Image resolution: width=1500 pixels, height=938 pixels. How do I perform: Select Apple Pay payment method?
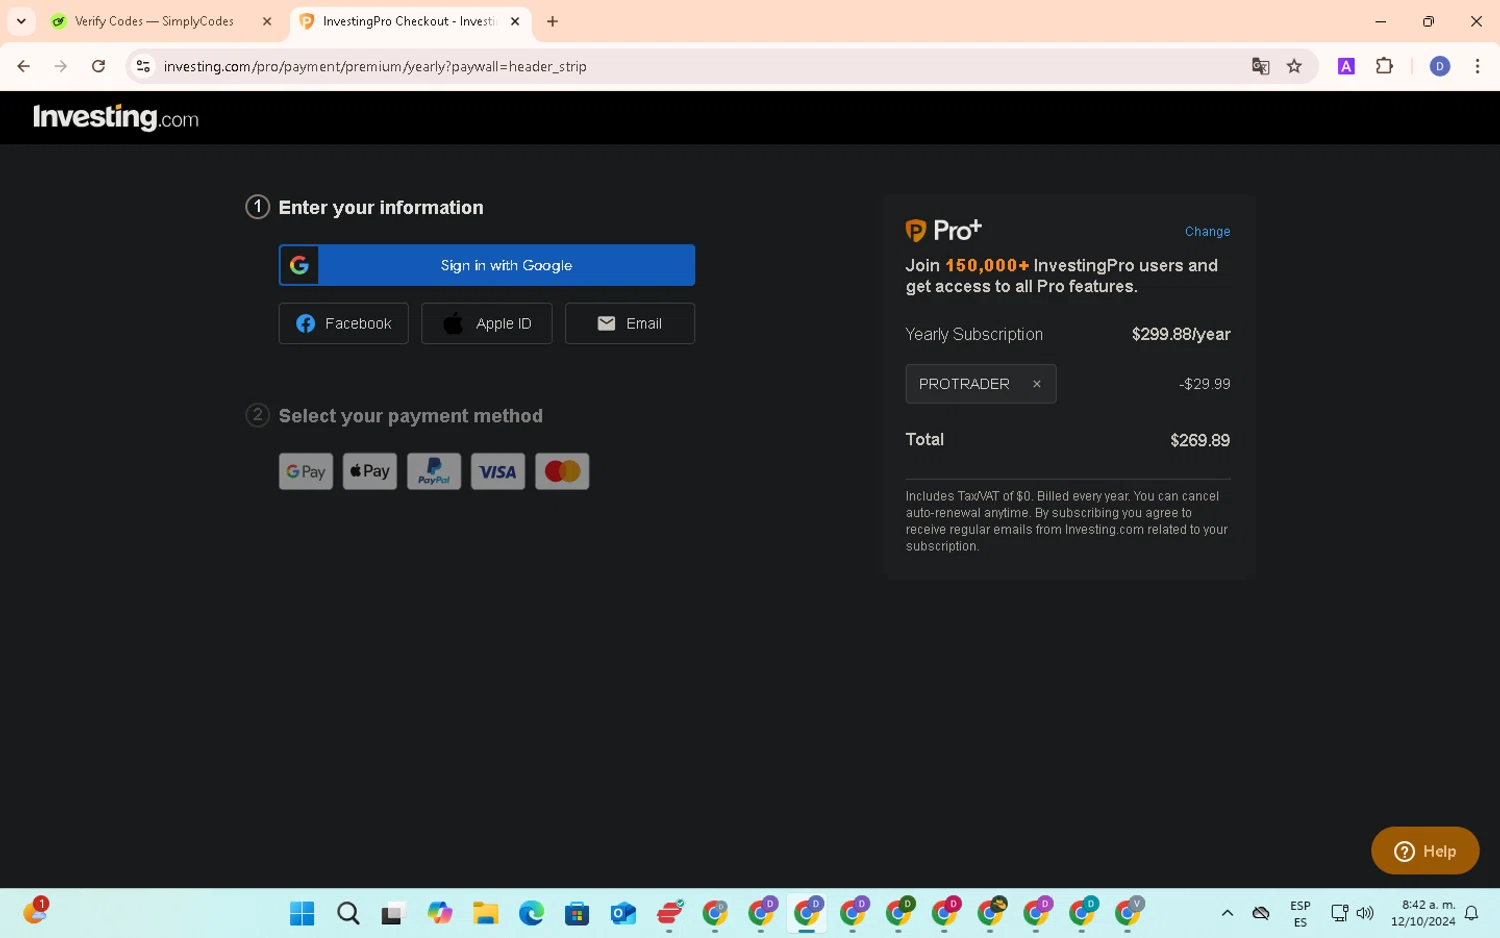370,472
